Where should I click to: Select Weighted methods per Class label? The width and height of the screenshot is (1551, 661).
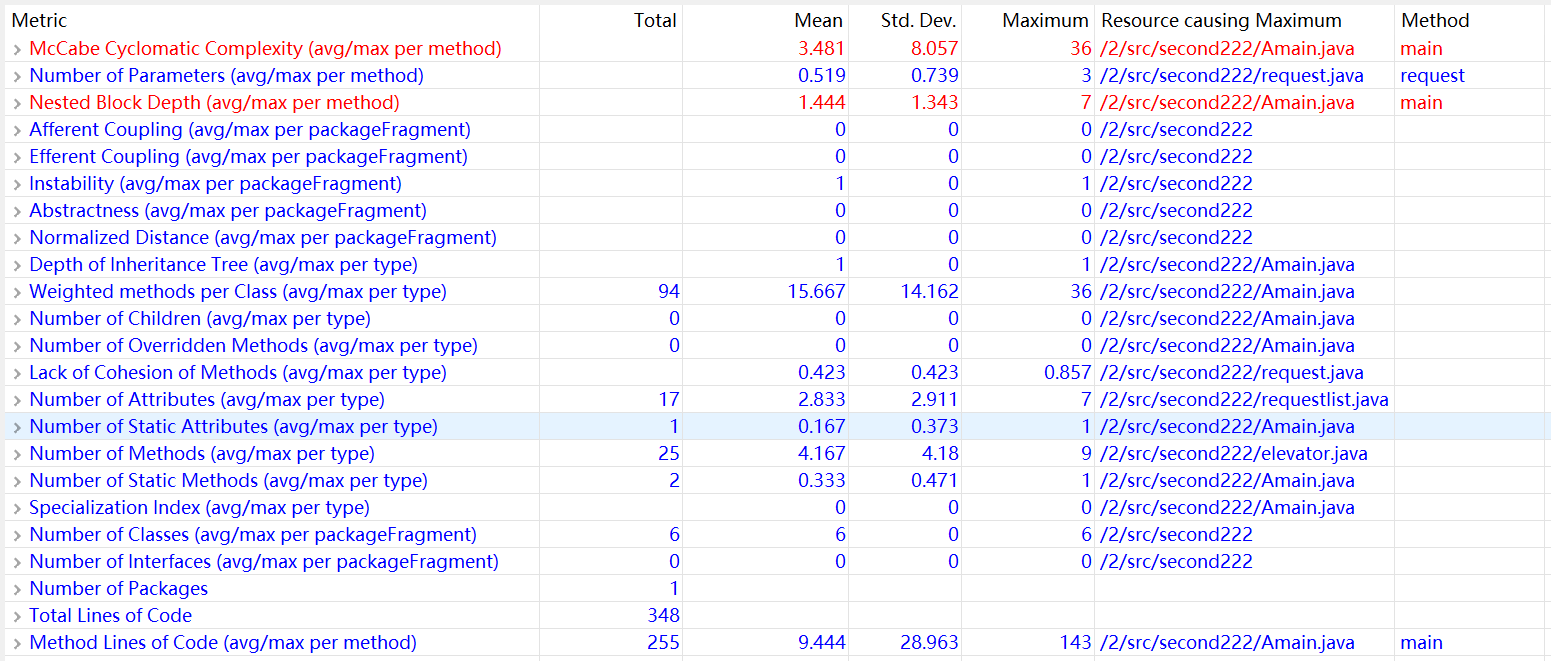pos(238,291)
